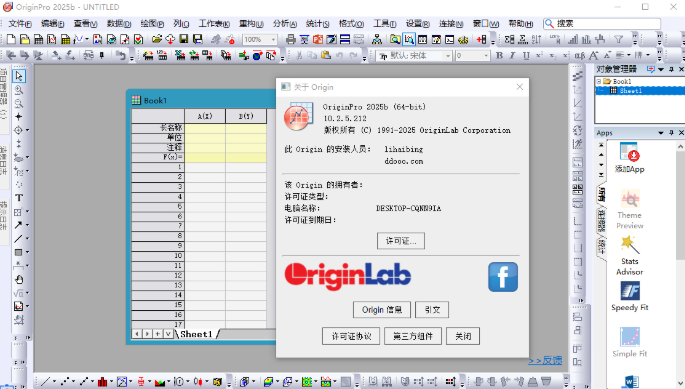This screenshot has width=685, height=389.
Task: Select the Pointer tool in left toolbar
Action: [19, 76]
